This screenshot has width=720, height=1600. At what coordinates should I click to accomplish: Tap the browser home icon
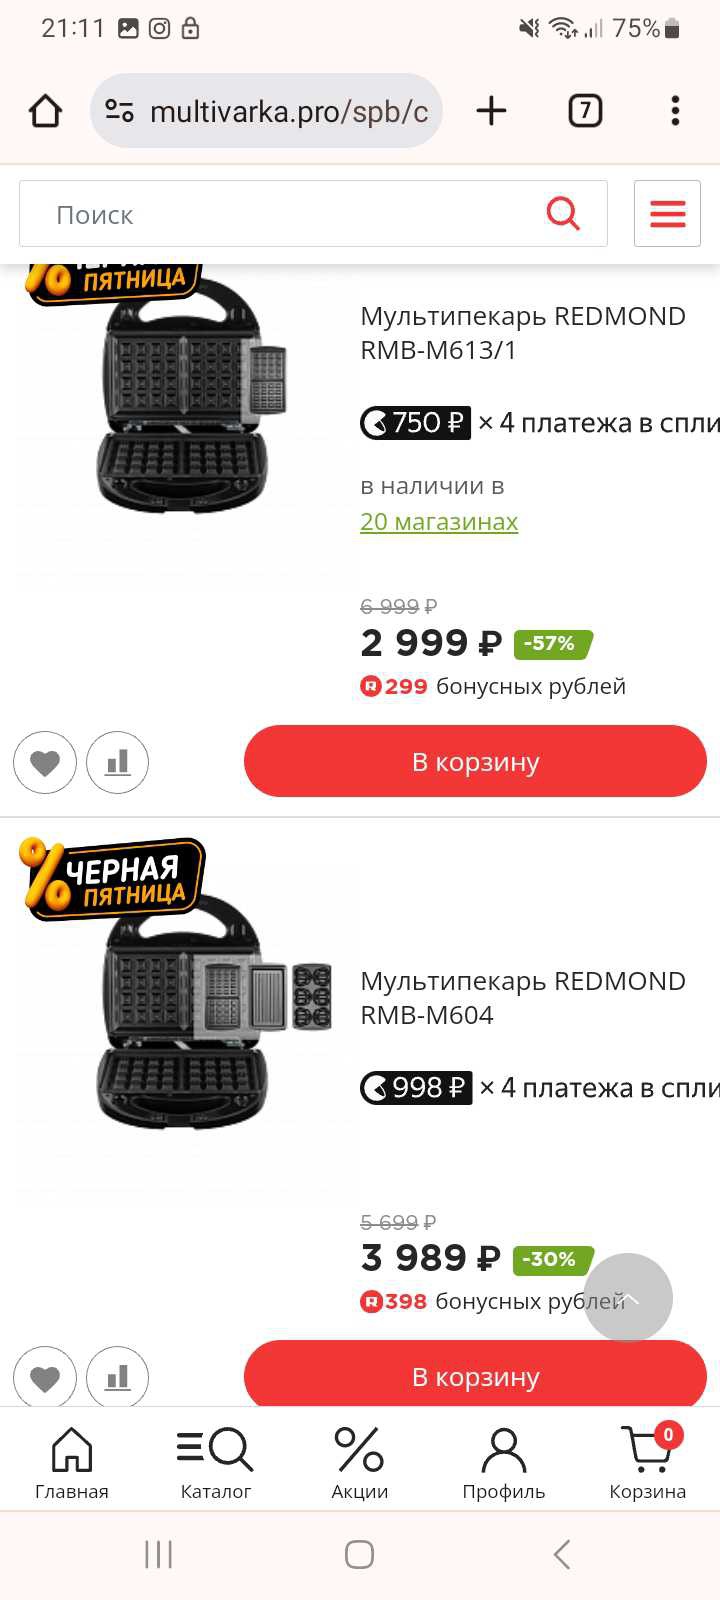[x=45, y=111]
